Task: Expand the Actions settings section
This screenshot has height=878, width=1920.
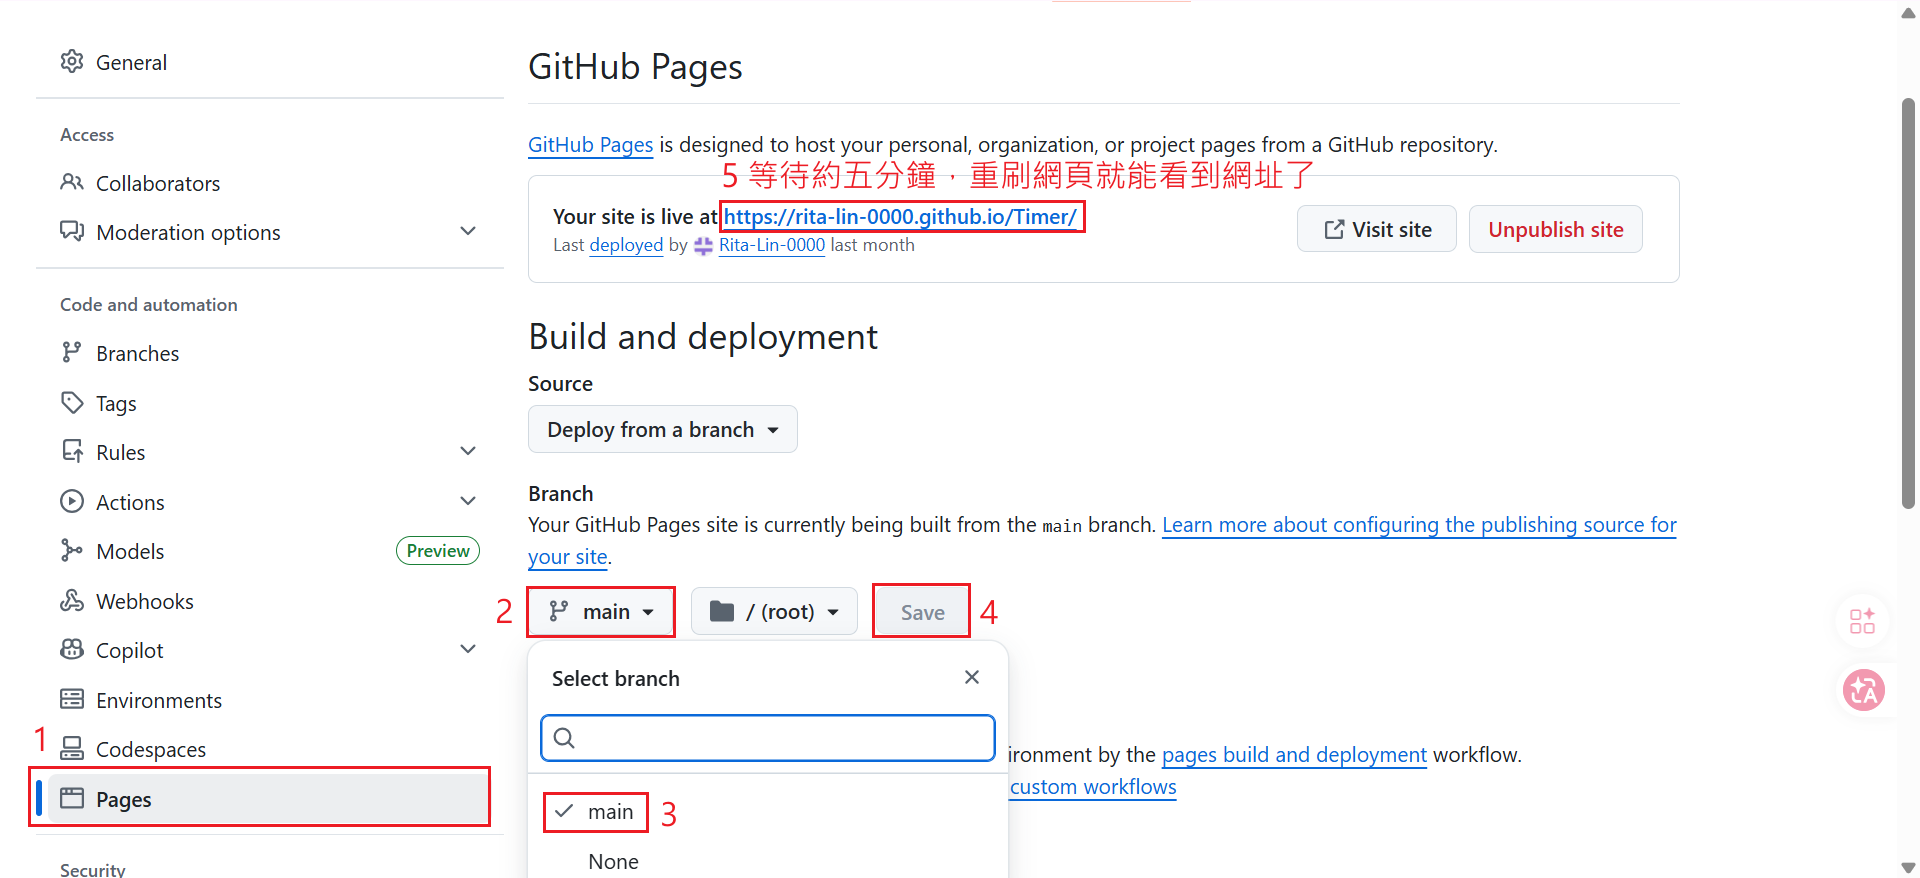Action: pos(467,502)
